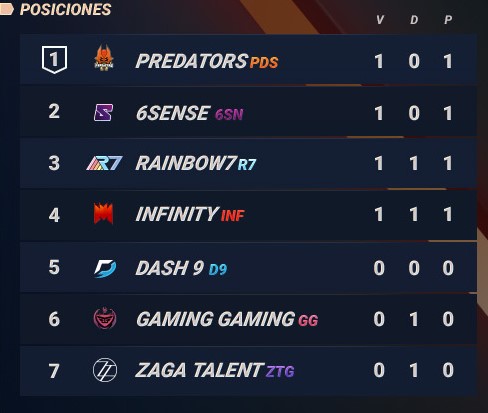This screenshot has width=488, height=413.
Task: Select the RAINBOW7 team name
Action: (186, 163)
